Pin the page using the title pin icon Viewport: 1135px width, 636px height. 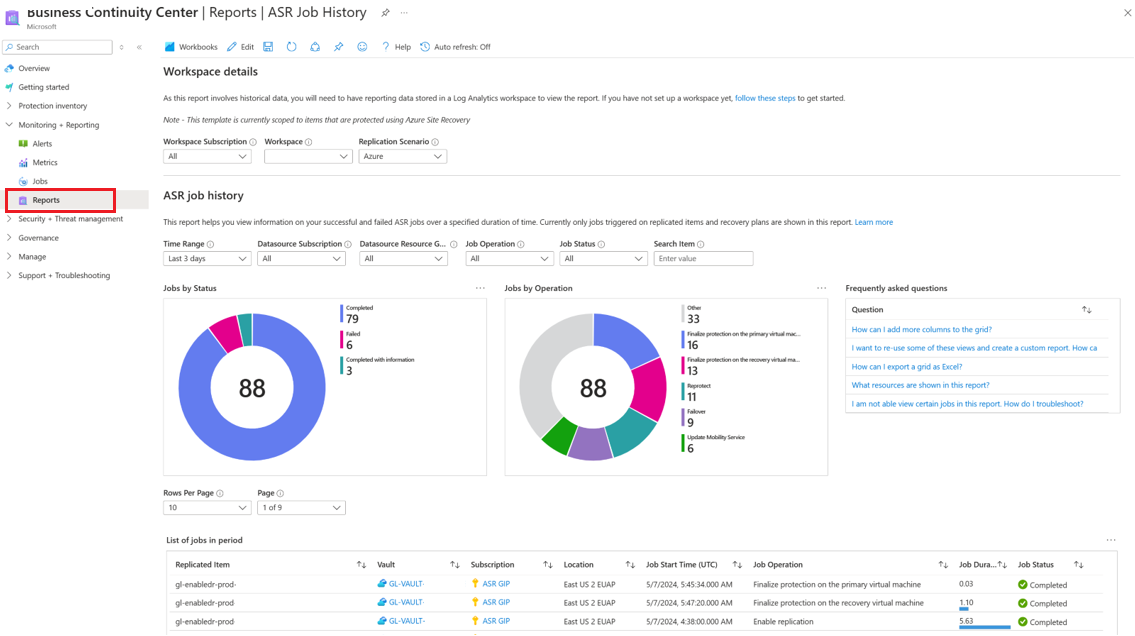pyautogui.click(x=385, y=13)
